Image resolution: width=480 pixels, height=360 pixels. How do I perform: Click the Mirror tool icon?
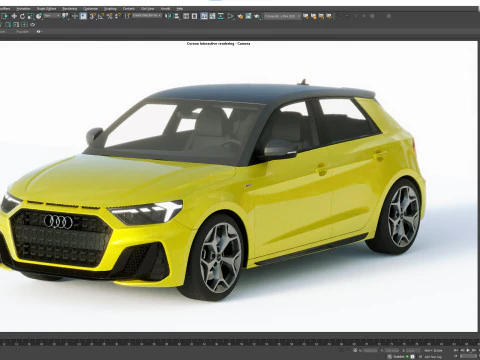[168, 16]
